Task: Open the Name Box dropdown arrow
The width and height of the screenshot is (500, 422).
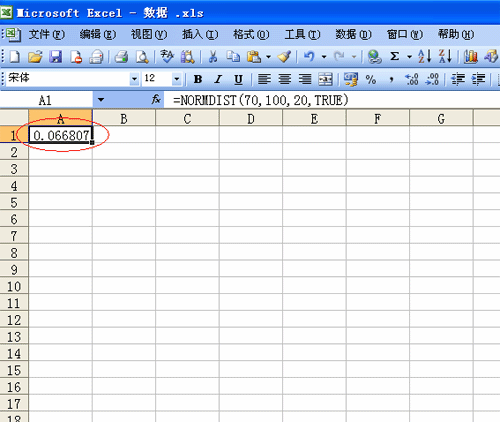Action: tap(101, 100)
